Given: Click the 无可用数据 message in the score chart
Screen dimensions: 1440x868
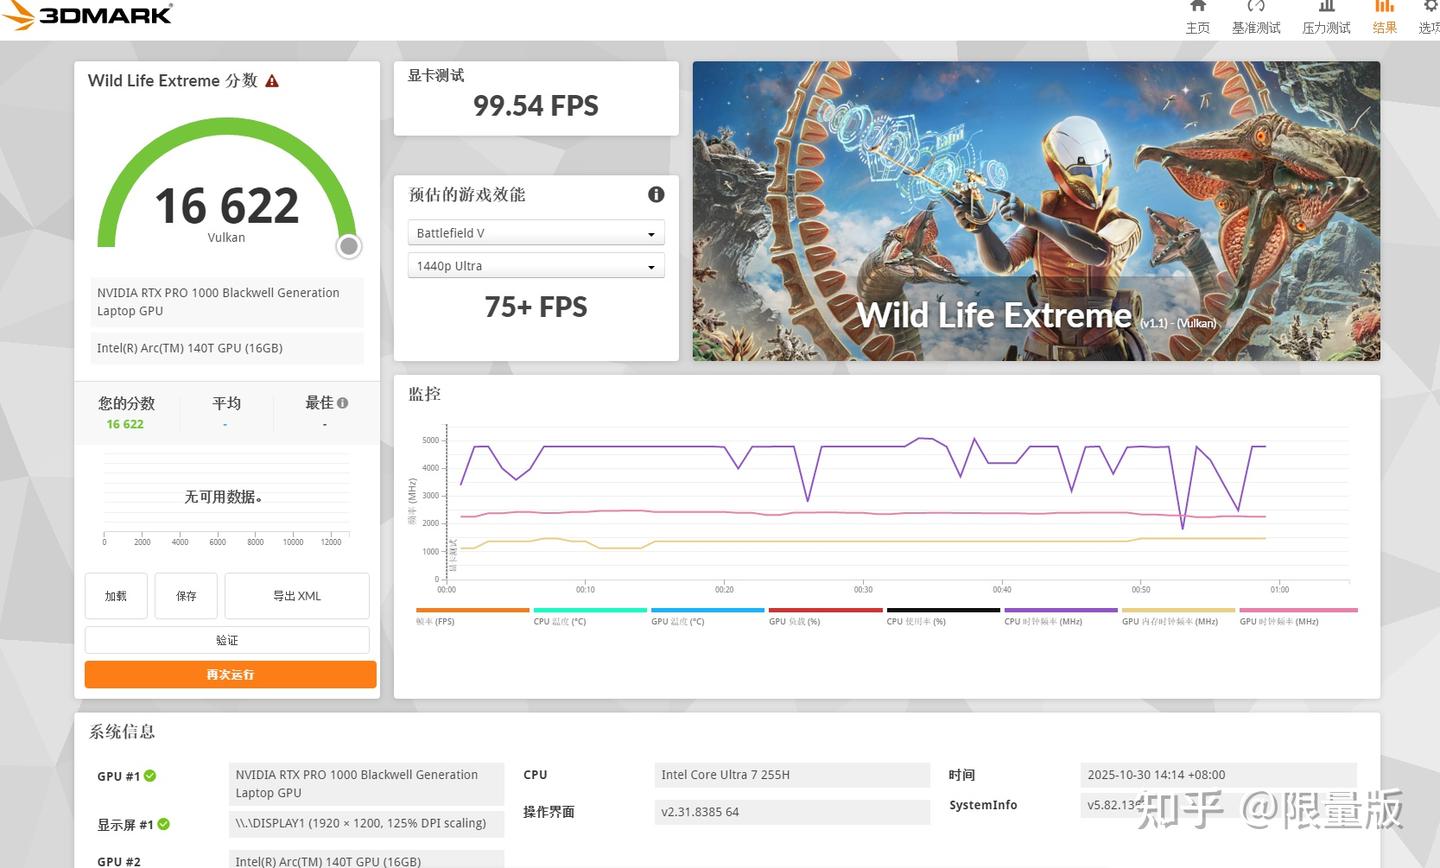Looking at the screenshot, I should [223, 497].
